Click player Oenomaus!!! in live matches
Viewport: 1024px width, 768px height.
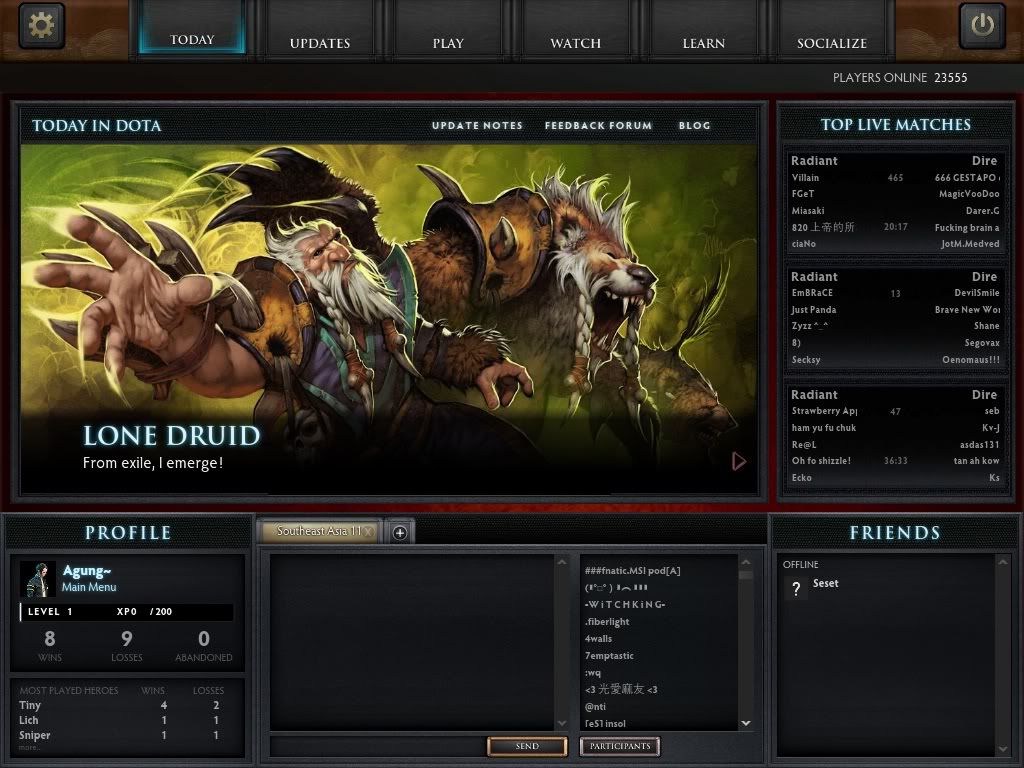pyautogui.click(x=970, y=360)
